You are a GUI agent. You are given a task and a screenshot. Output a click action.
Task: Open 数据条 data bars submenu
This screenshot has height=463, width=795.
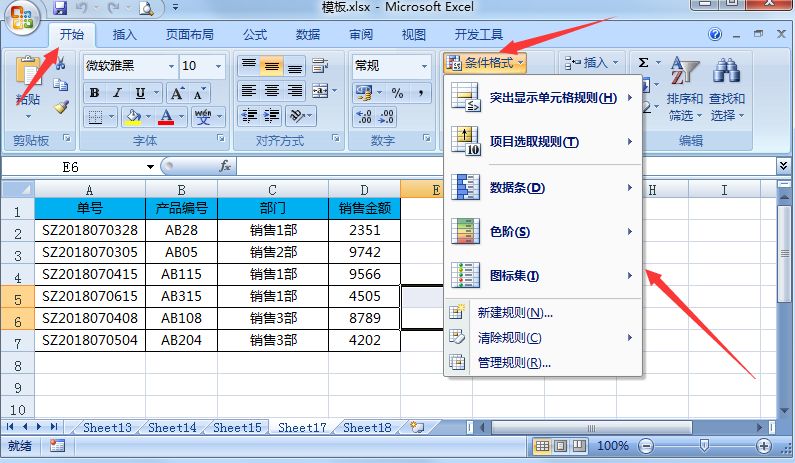(543, 188)
